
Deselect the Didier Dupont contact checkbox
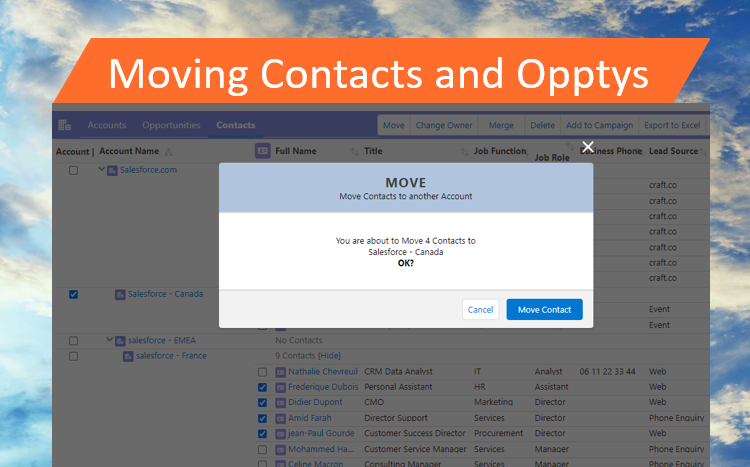pyautogui.click(x=262, y=402)
